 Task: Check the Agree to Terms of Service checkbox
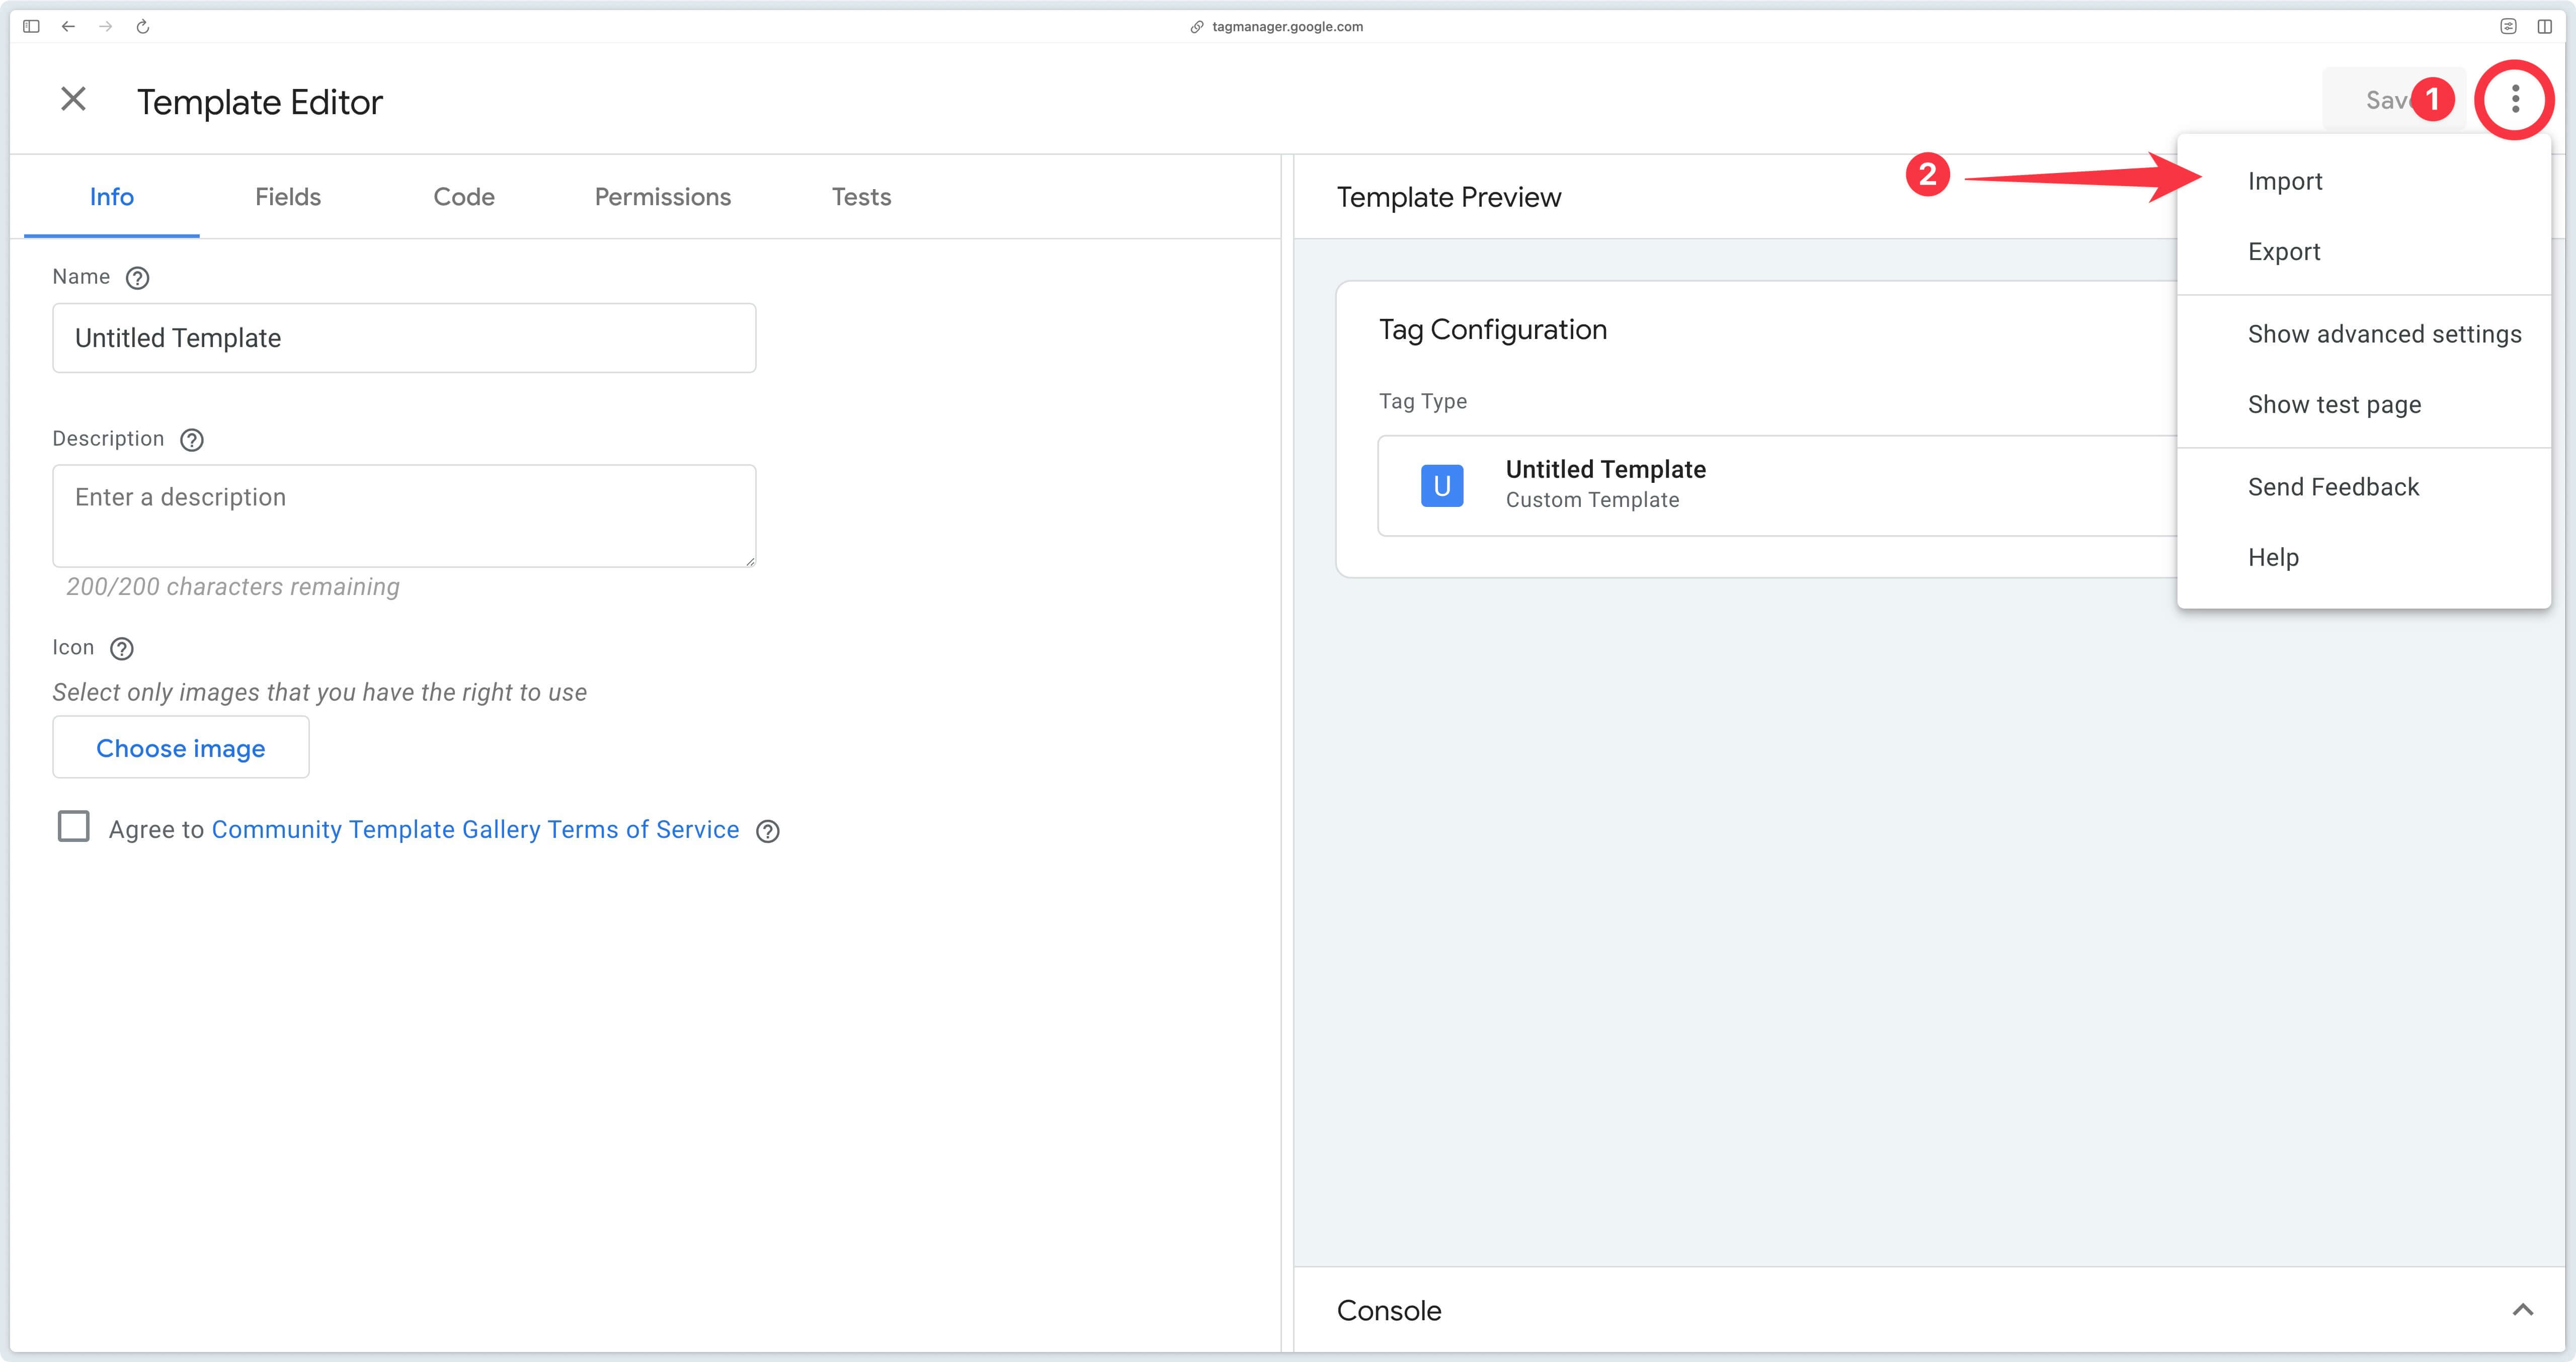[x=74, y=827]
